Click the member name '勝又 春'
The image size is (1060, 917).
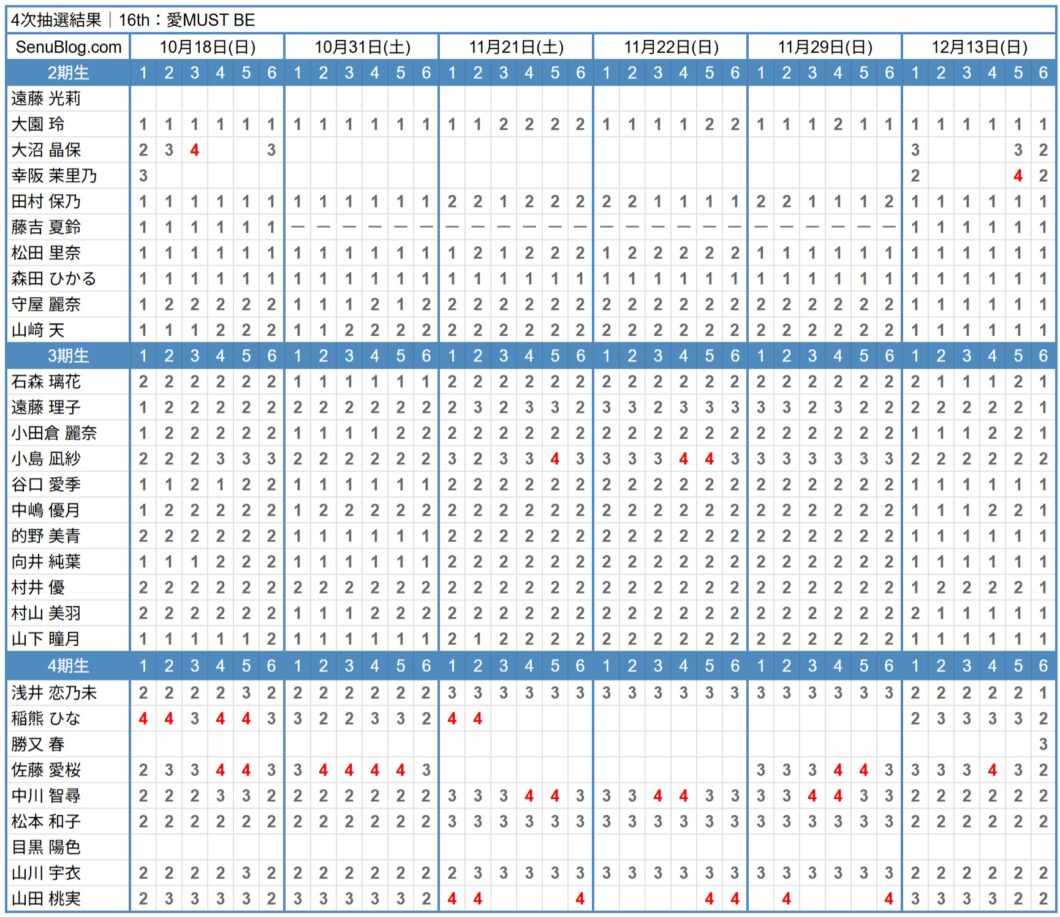pyautogui.click(x=38, y=744)
